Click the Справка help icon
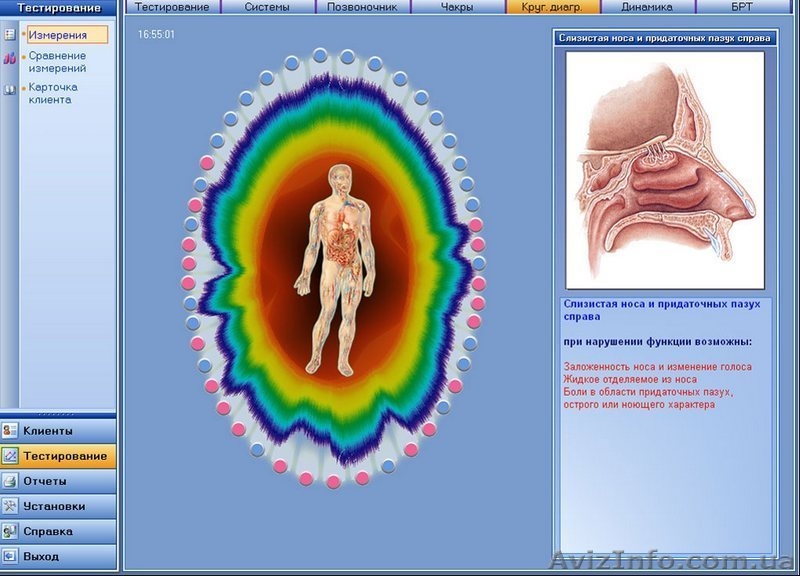 click(x=10, y=531)
